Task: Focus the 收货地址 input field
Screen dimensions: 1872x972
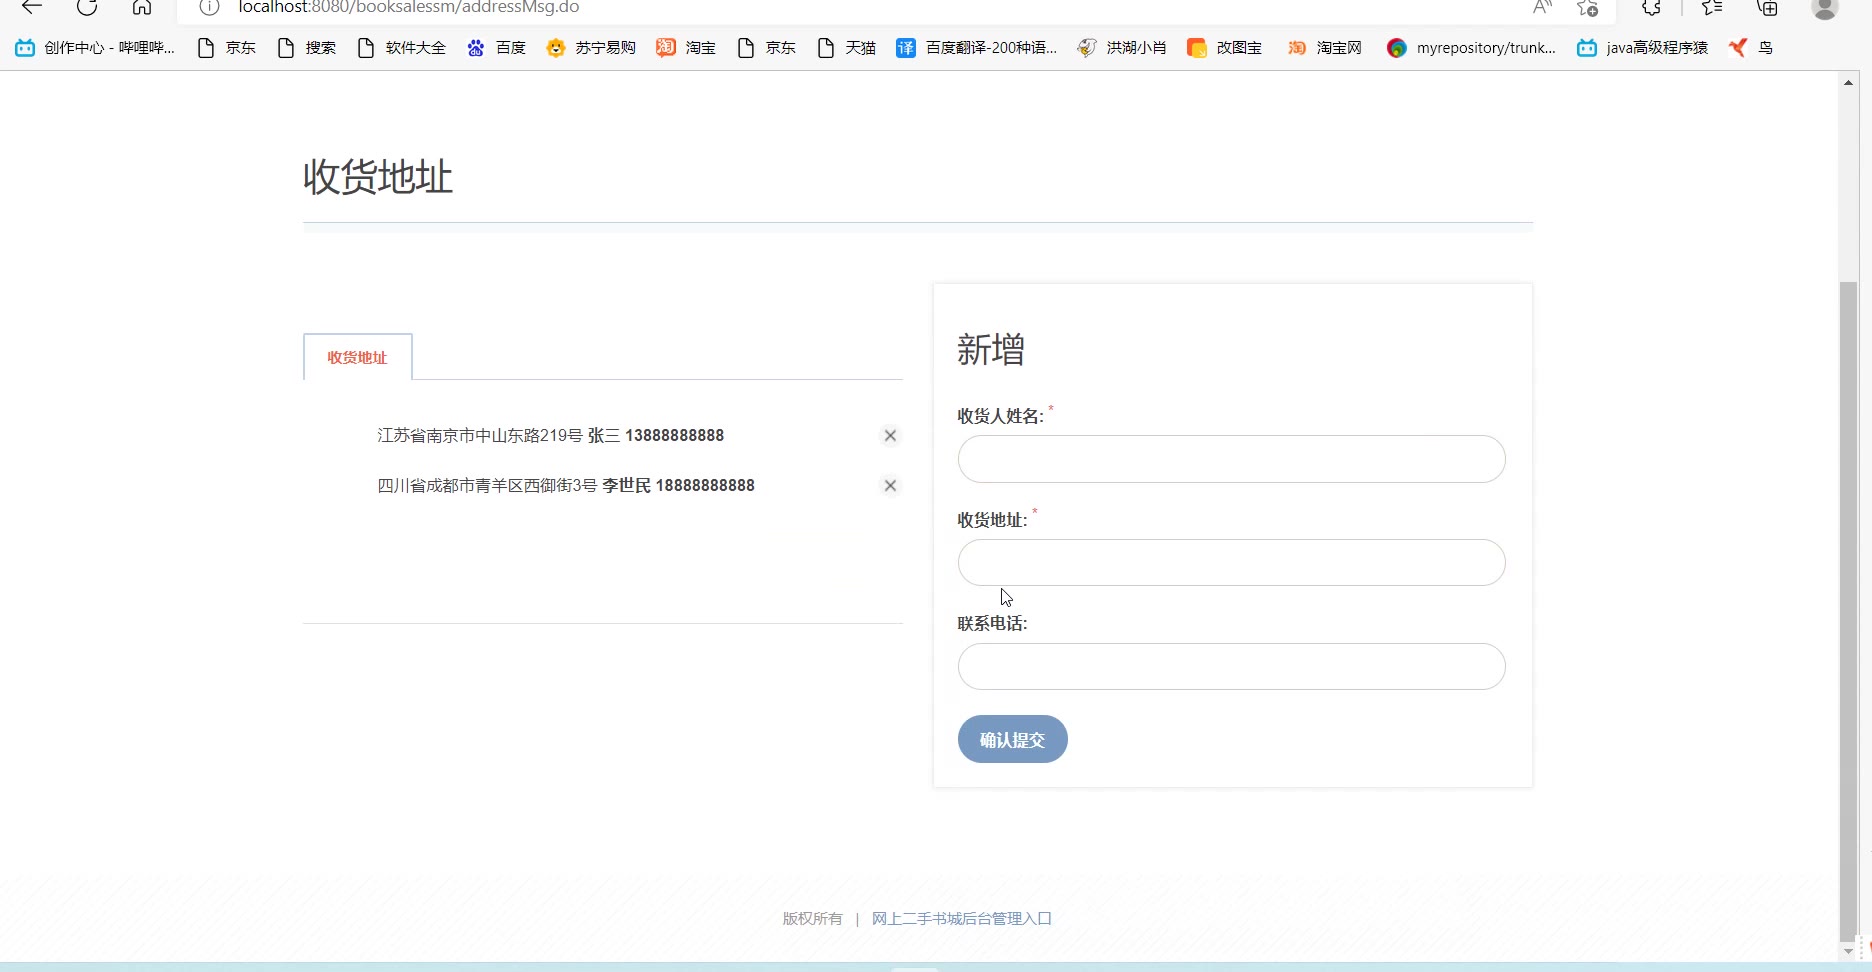Action: pos(1231,562)
